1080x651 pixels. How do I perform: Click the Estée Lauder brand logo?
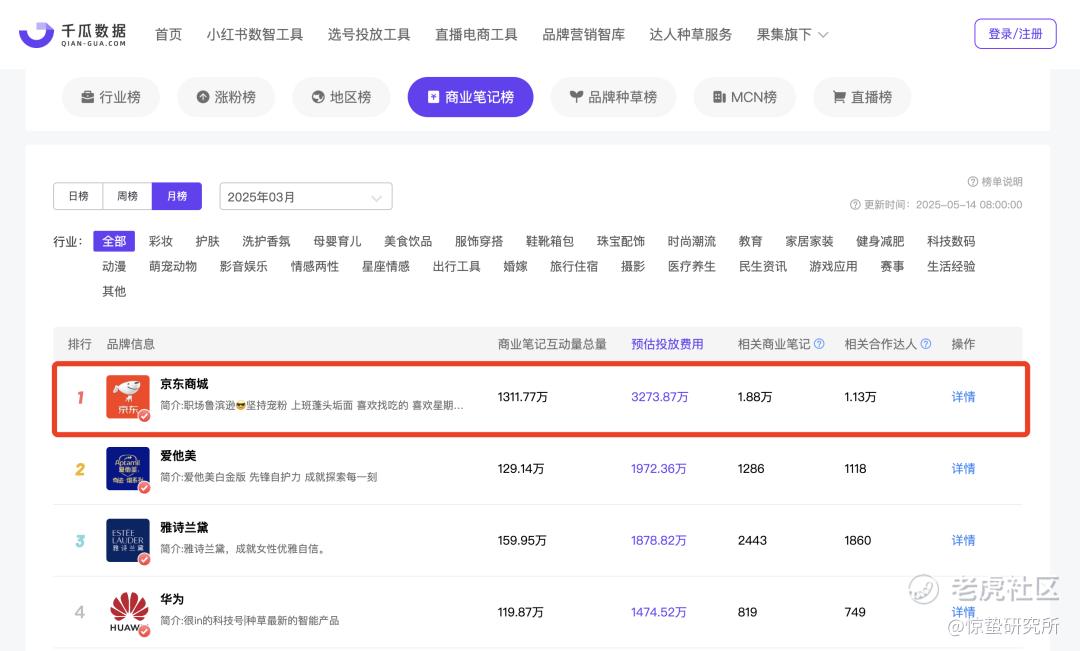[x=128, y=540]
